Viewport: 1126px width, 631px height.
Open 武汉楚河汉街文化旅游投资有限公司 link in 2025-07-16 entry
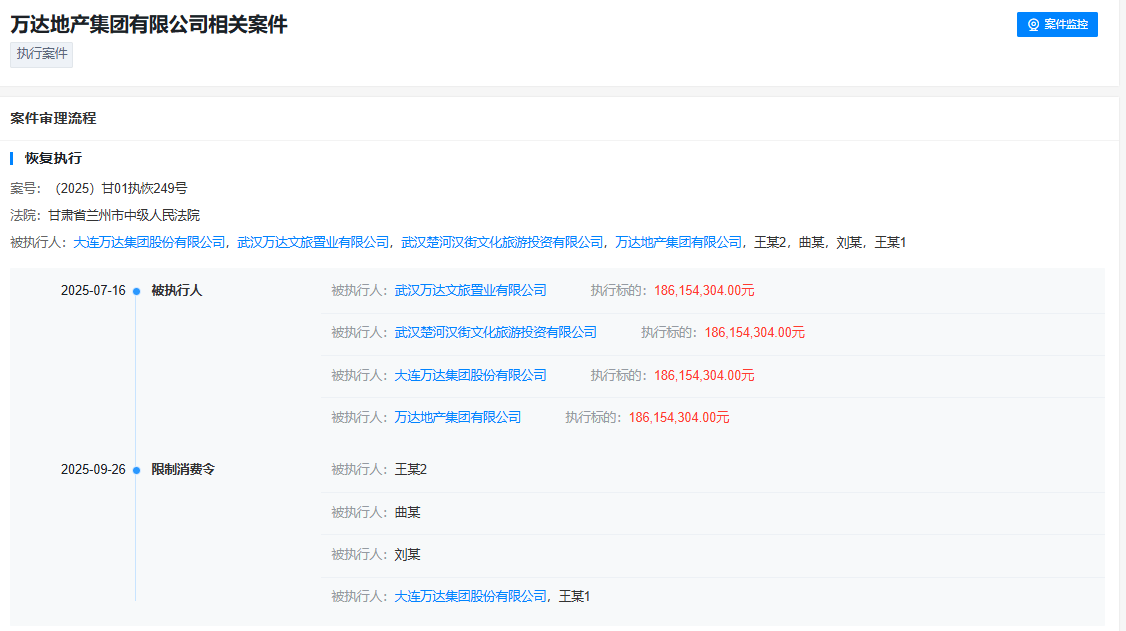[495, 332]
